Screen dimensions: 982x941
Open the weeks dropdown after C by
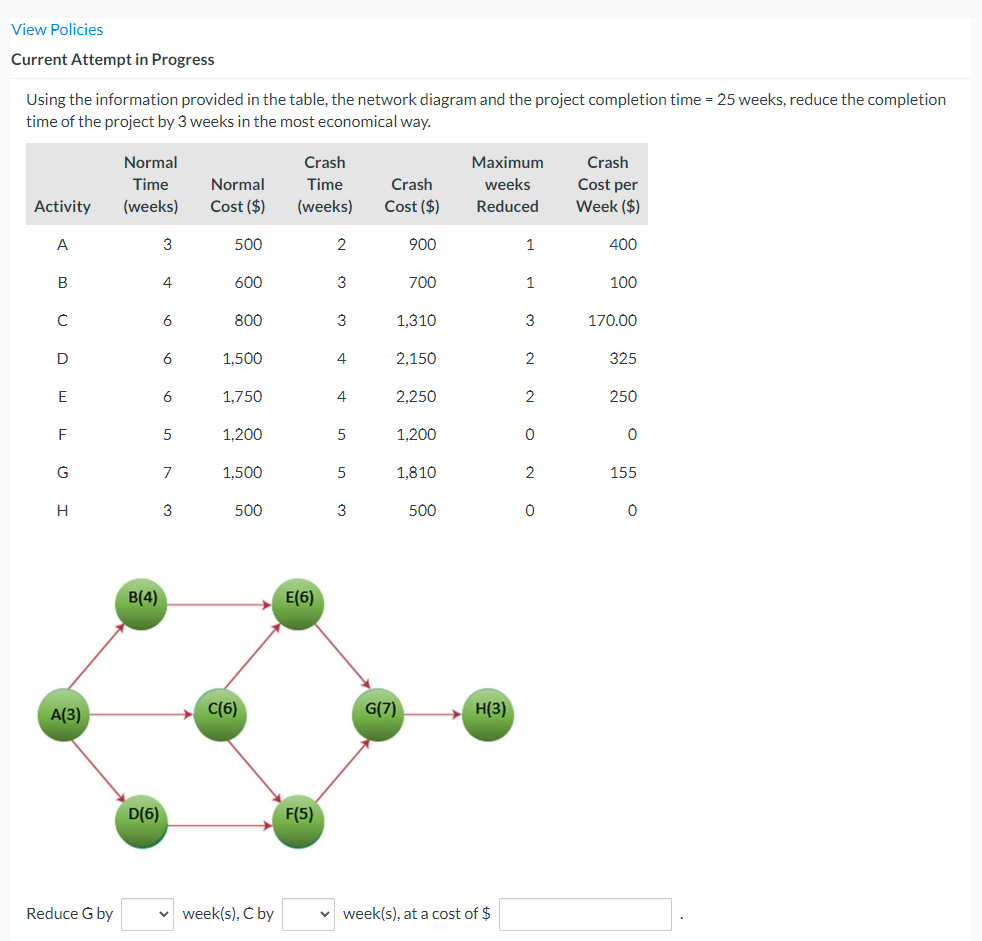[x=308, y=913]
